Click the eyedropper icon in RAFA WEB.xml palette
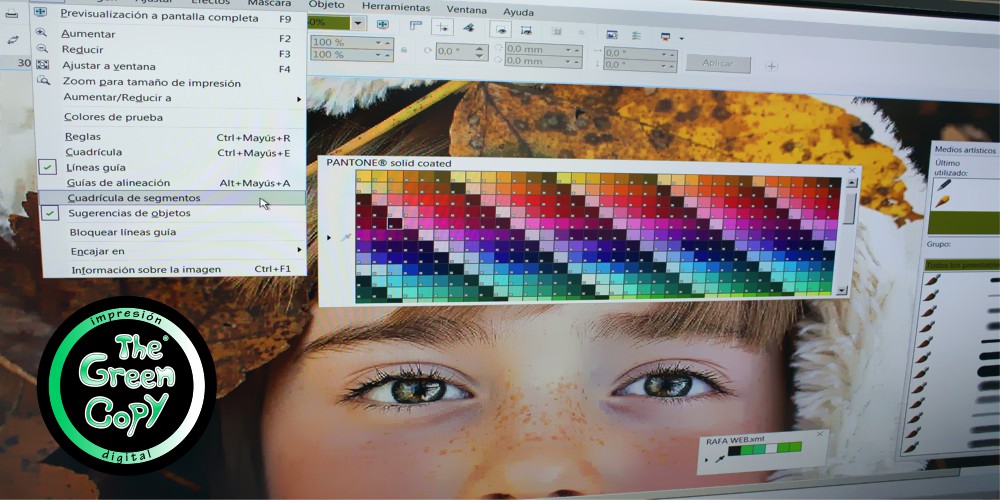The width and height of the screenshot is (1000, 500). (719, 460)
